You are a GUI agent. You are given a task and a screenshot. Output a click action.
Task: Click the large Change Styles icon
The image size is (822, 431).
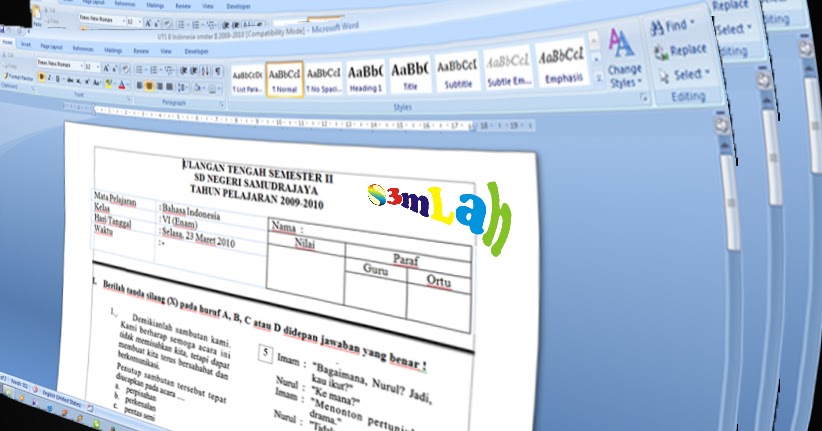pos(621,43)
